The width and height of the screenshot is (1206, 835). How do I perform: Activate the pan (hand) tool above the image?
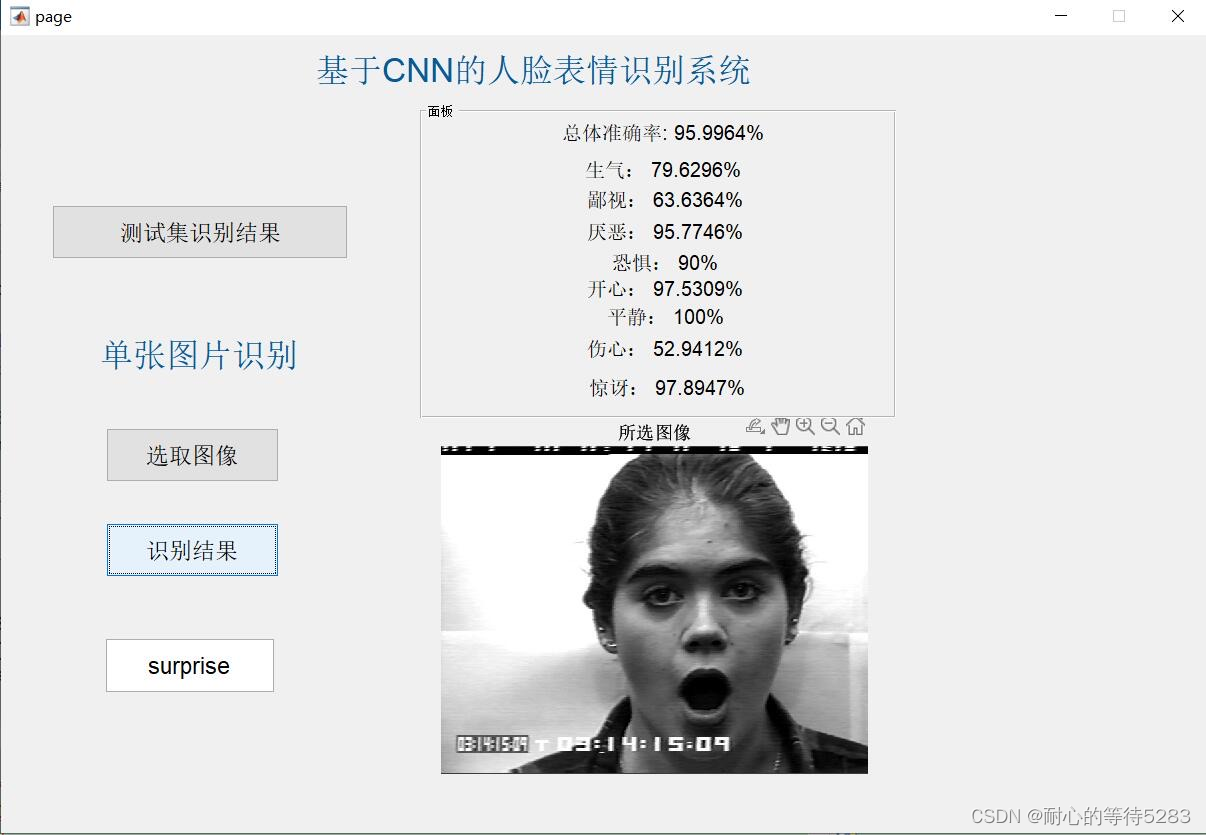click(x=780, y=426)
